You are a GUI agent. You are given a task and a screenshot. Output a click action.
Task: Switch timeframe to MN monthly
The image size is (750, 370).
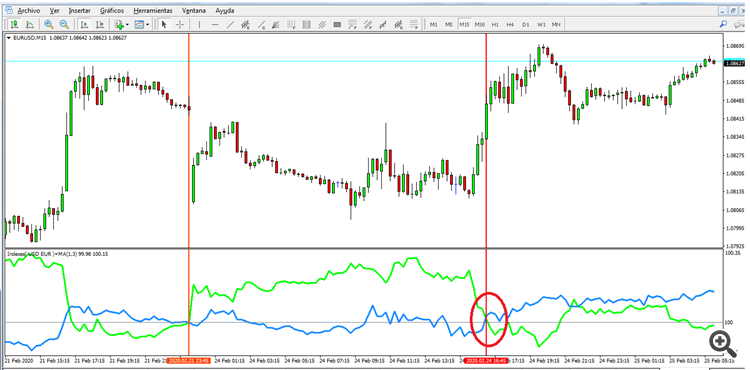pyautogui.click(x=556, y=24)
